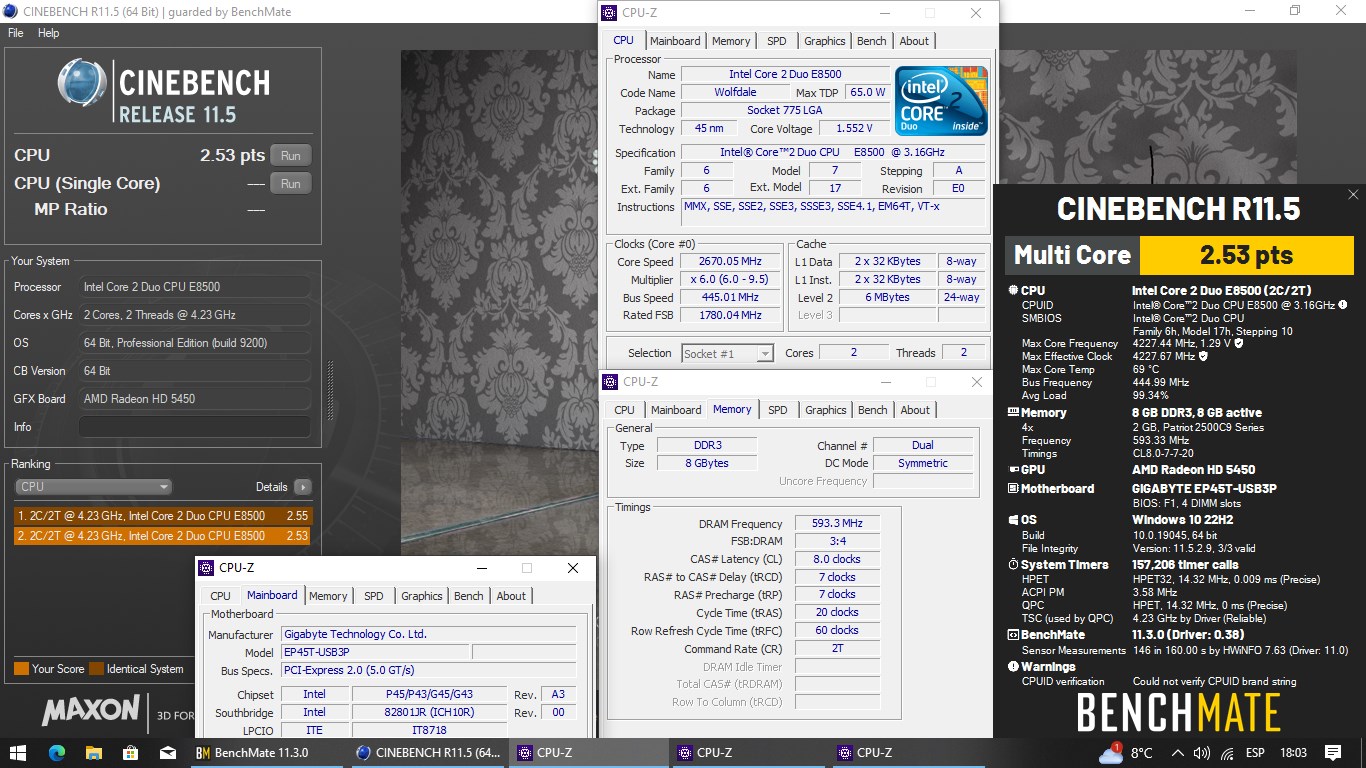Screen dimensions: 1366x768
Task: Select Mainboard tab in top CPU-Z window
Action: (x=675, y=41)
